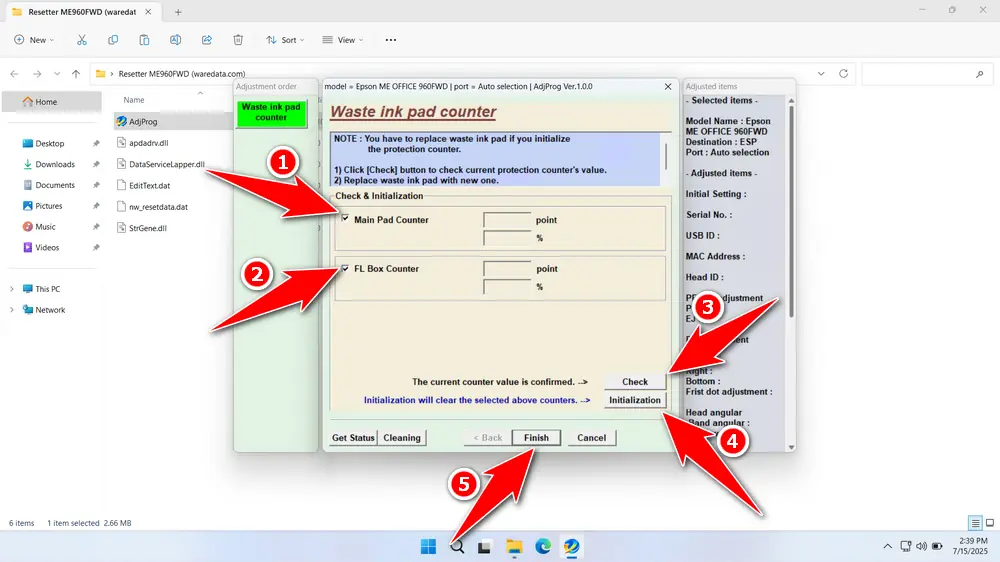Select Downloads in the navigation pane
Image resolution: width=1000 pixels, height=562 pixels.
point(55,164)
